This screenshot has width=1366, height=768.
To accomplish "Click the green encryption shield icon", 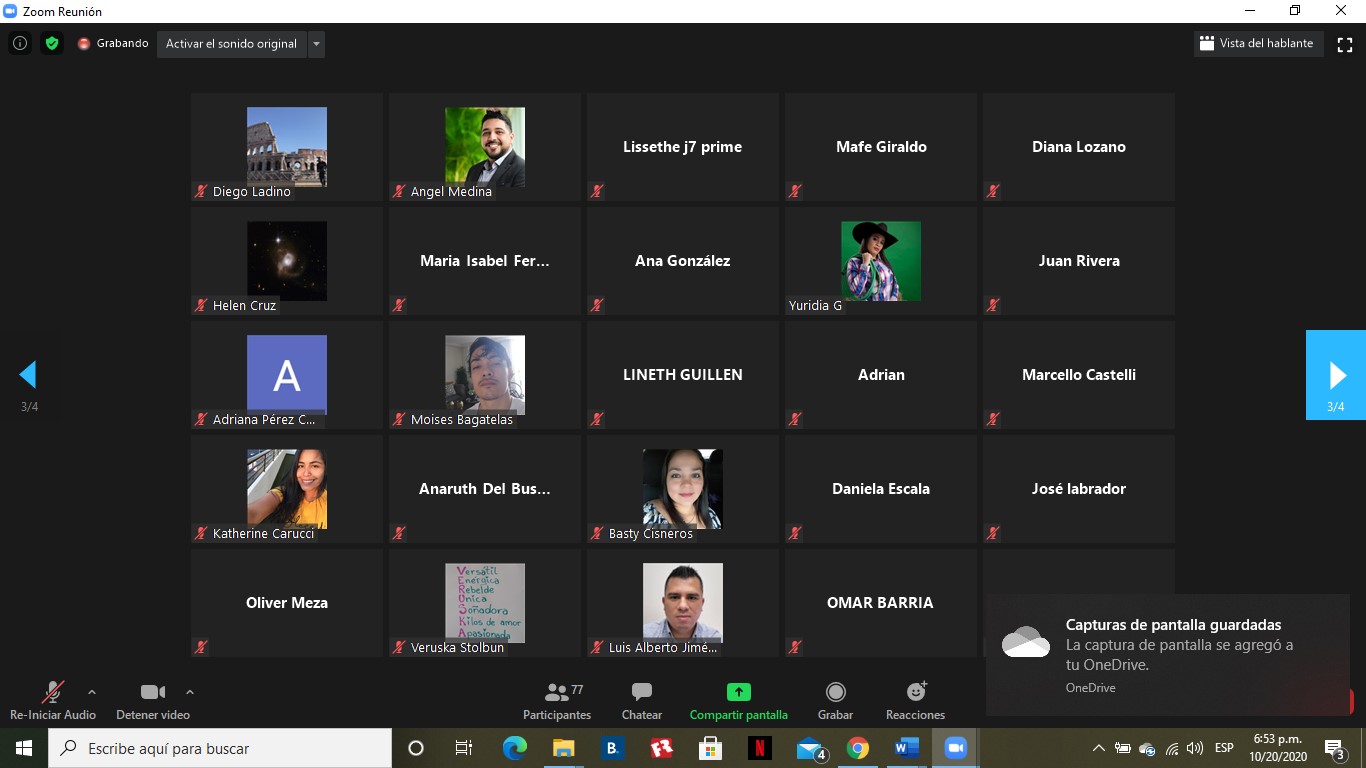I will 52,44.
